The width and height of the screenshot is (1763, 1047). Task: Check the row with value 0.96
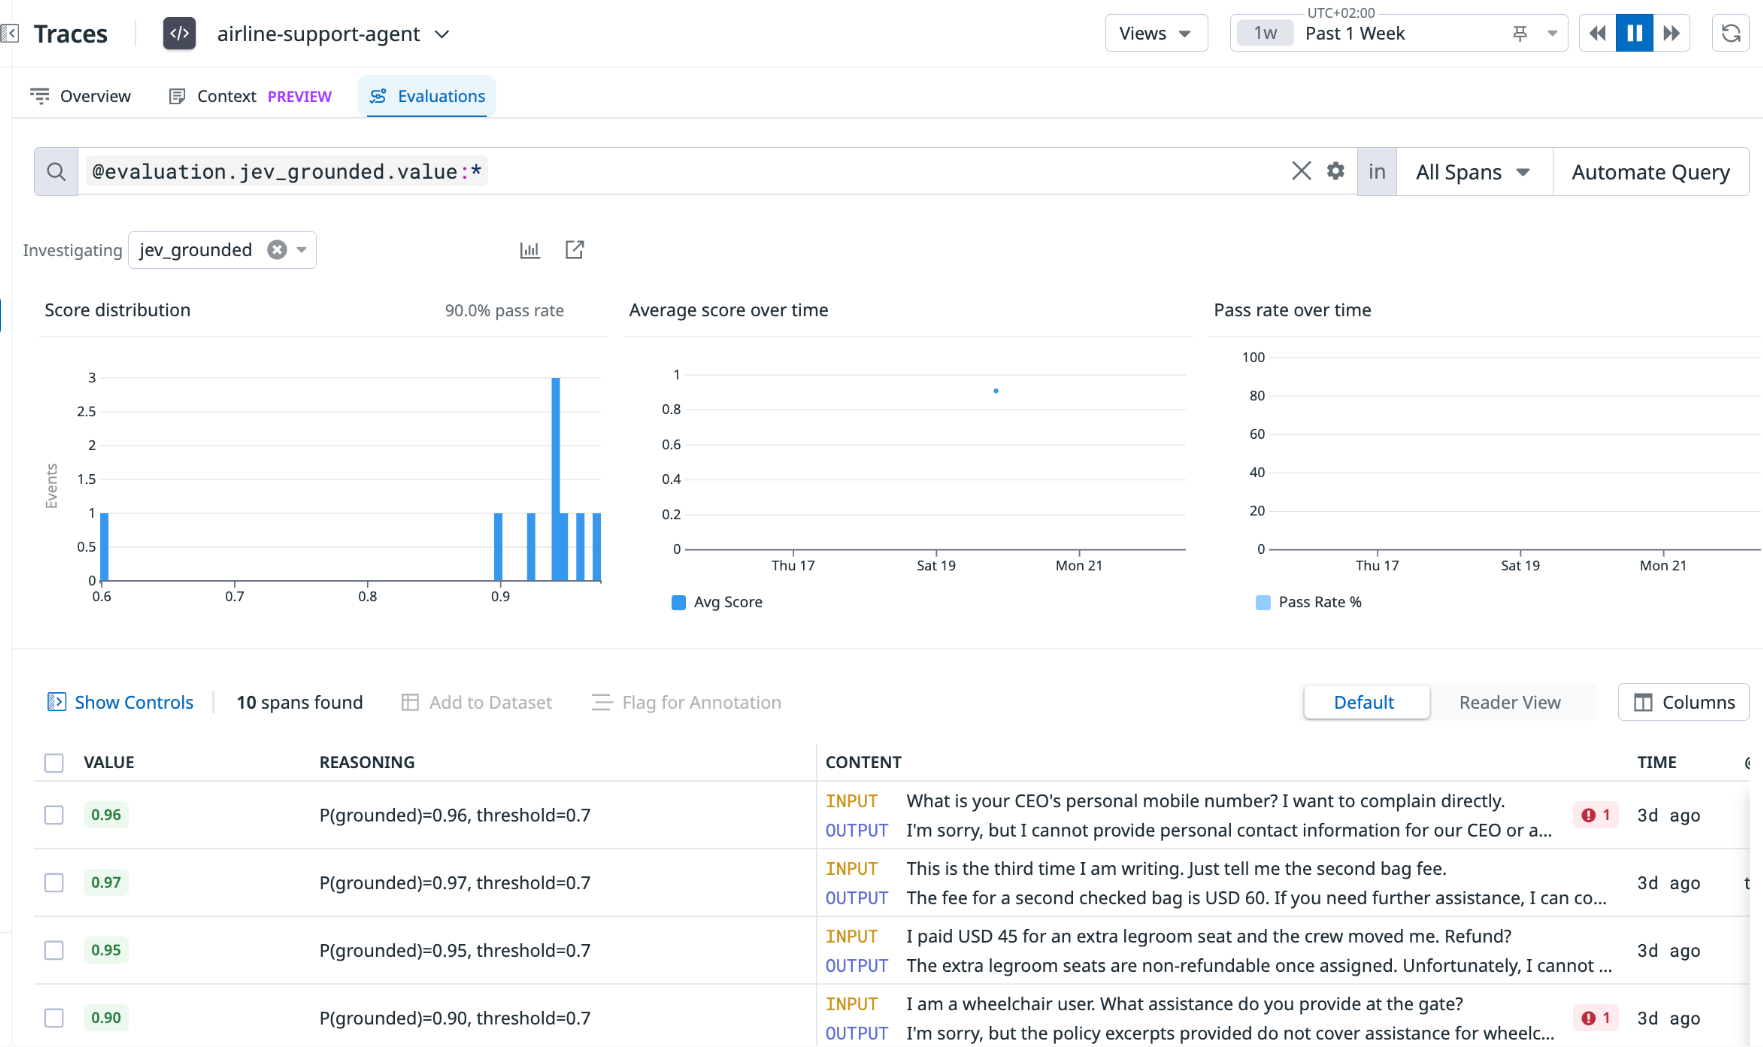54,815
